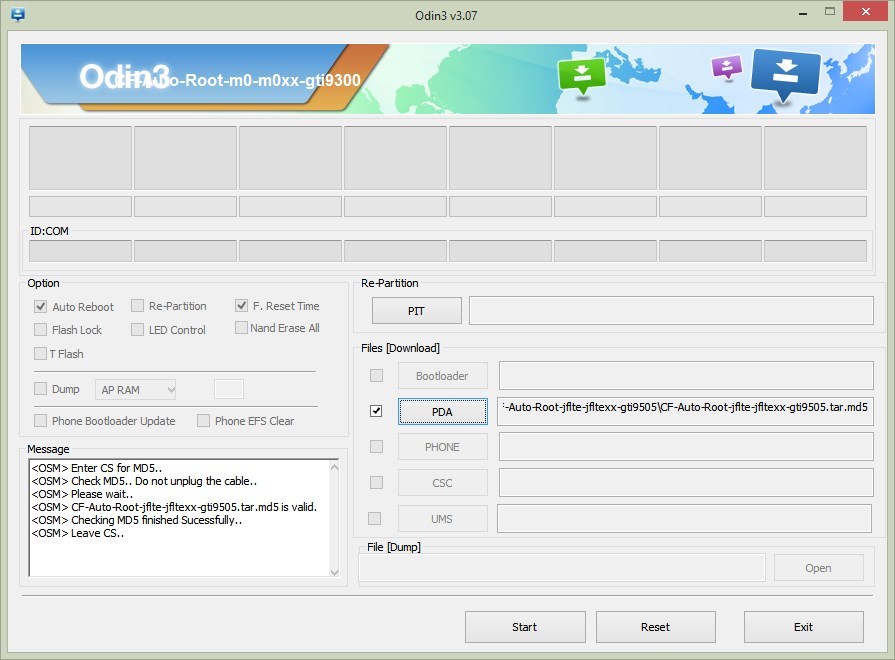Enable Flash Lock option
The height and width of the screenshot is (660, 895).
41,329
